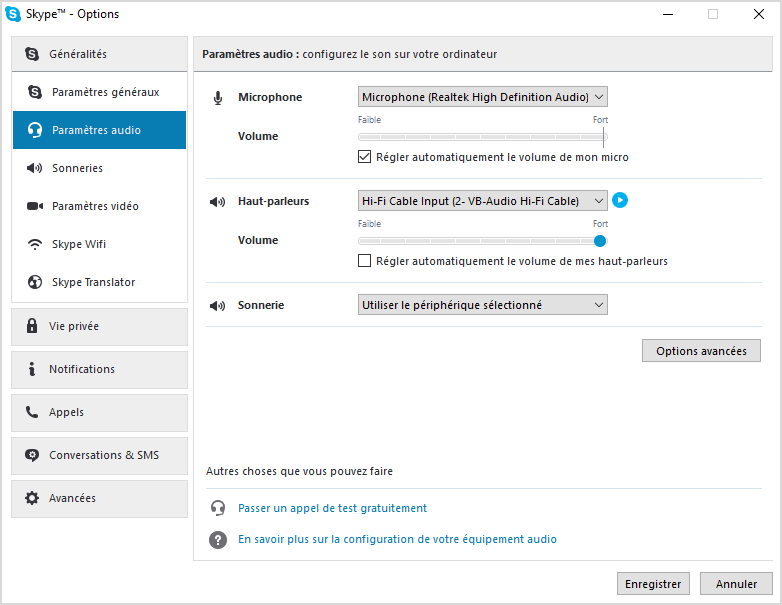The height and width of the screenshot is (605, 782).
Task: Click the speaker icon beside Sonneries
Action: coord(34,168)
